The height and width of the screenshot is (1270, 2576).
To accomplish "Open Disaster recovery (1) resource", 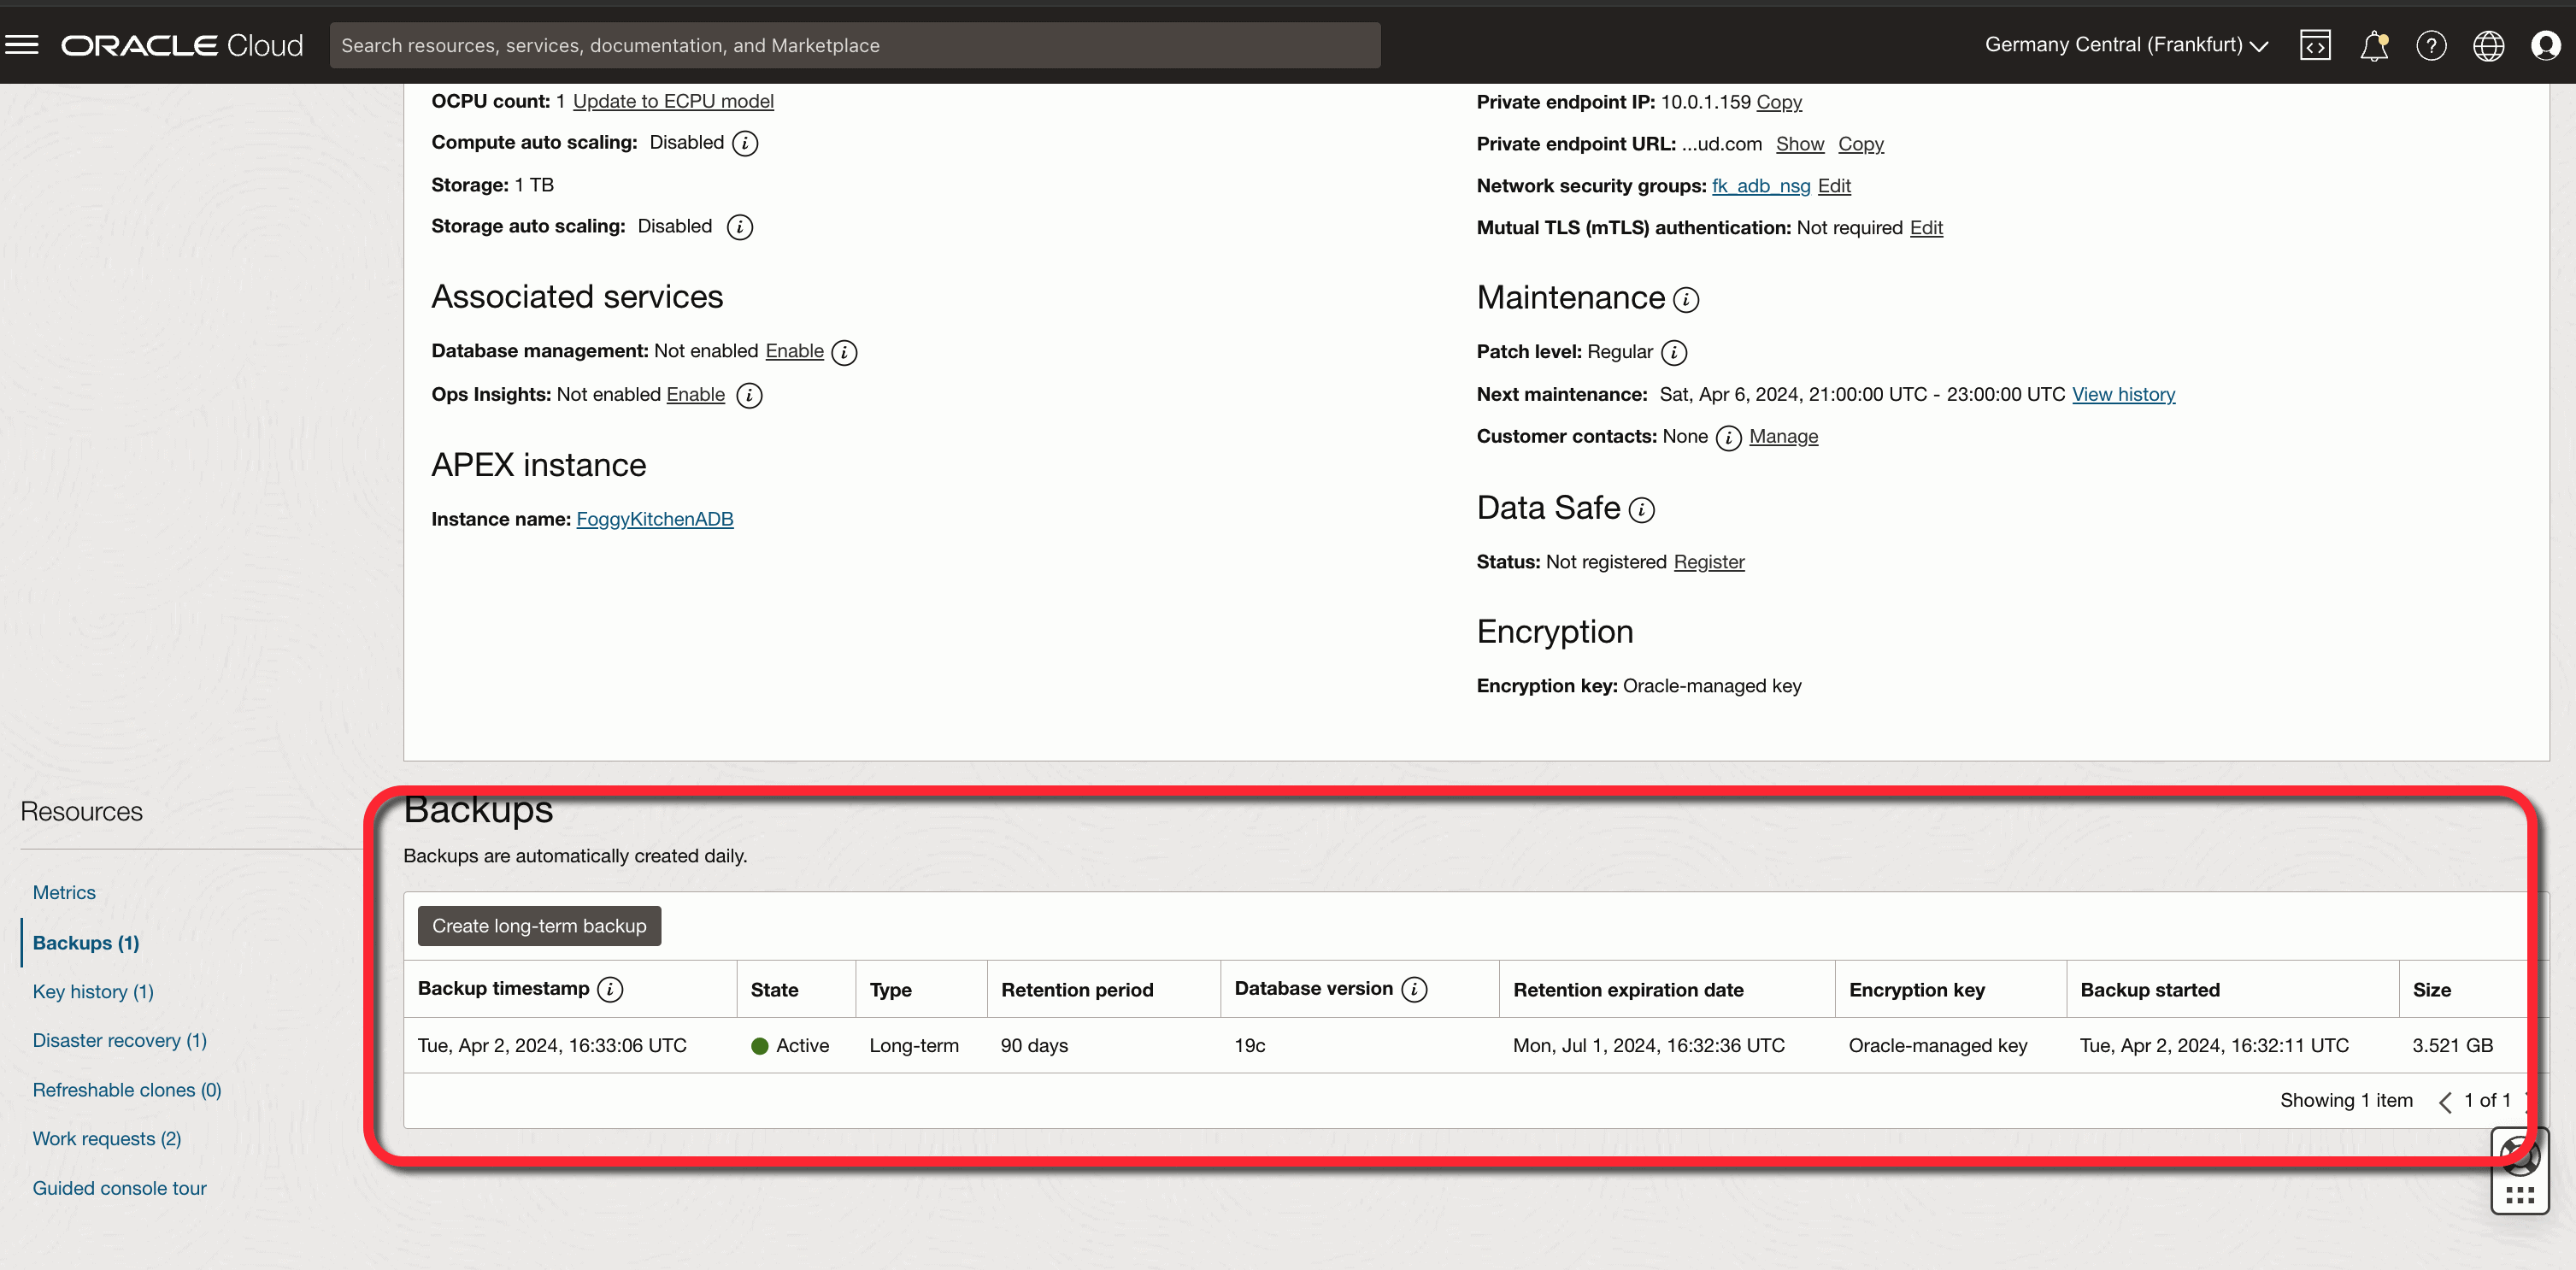I will pos(120,1040).
